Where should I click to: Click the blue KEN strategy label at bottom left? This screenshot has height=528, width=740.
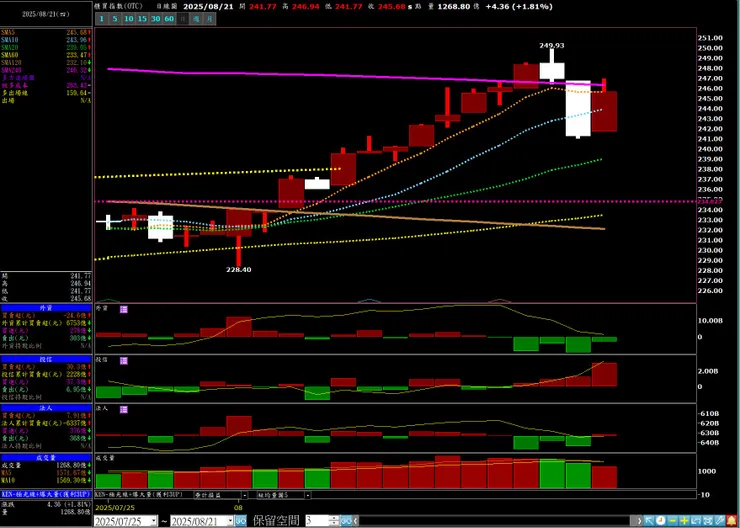coord(46,494)
